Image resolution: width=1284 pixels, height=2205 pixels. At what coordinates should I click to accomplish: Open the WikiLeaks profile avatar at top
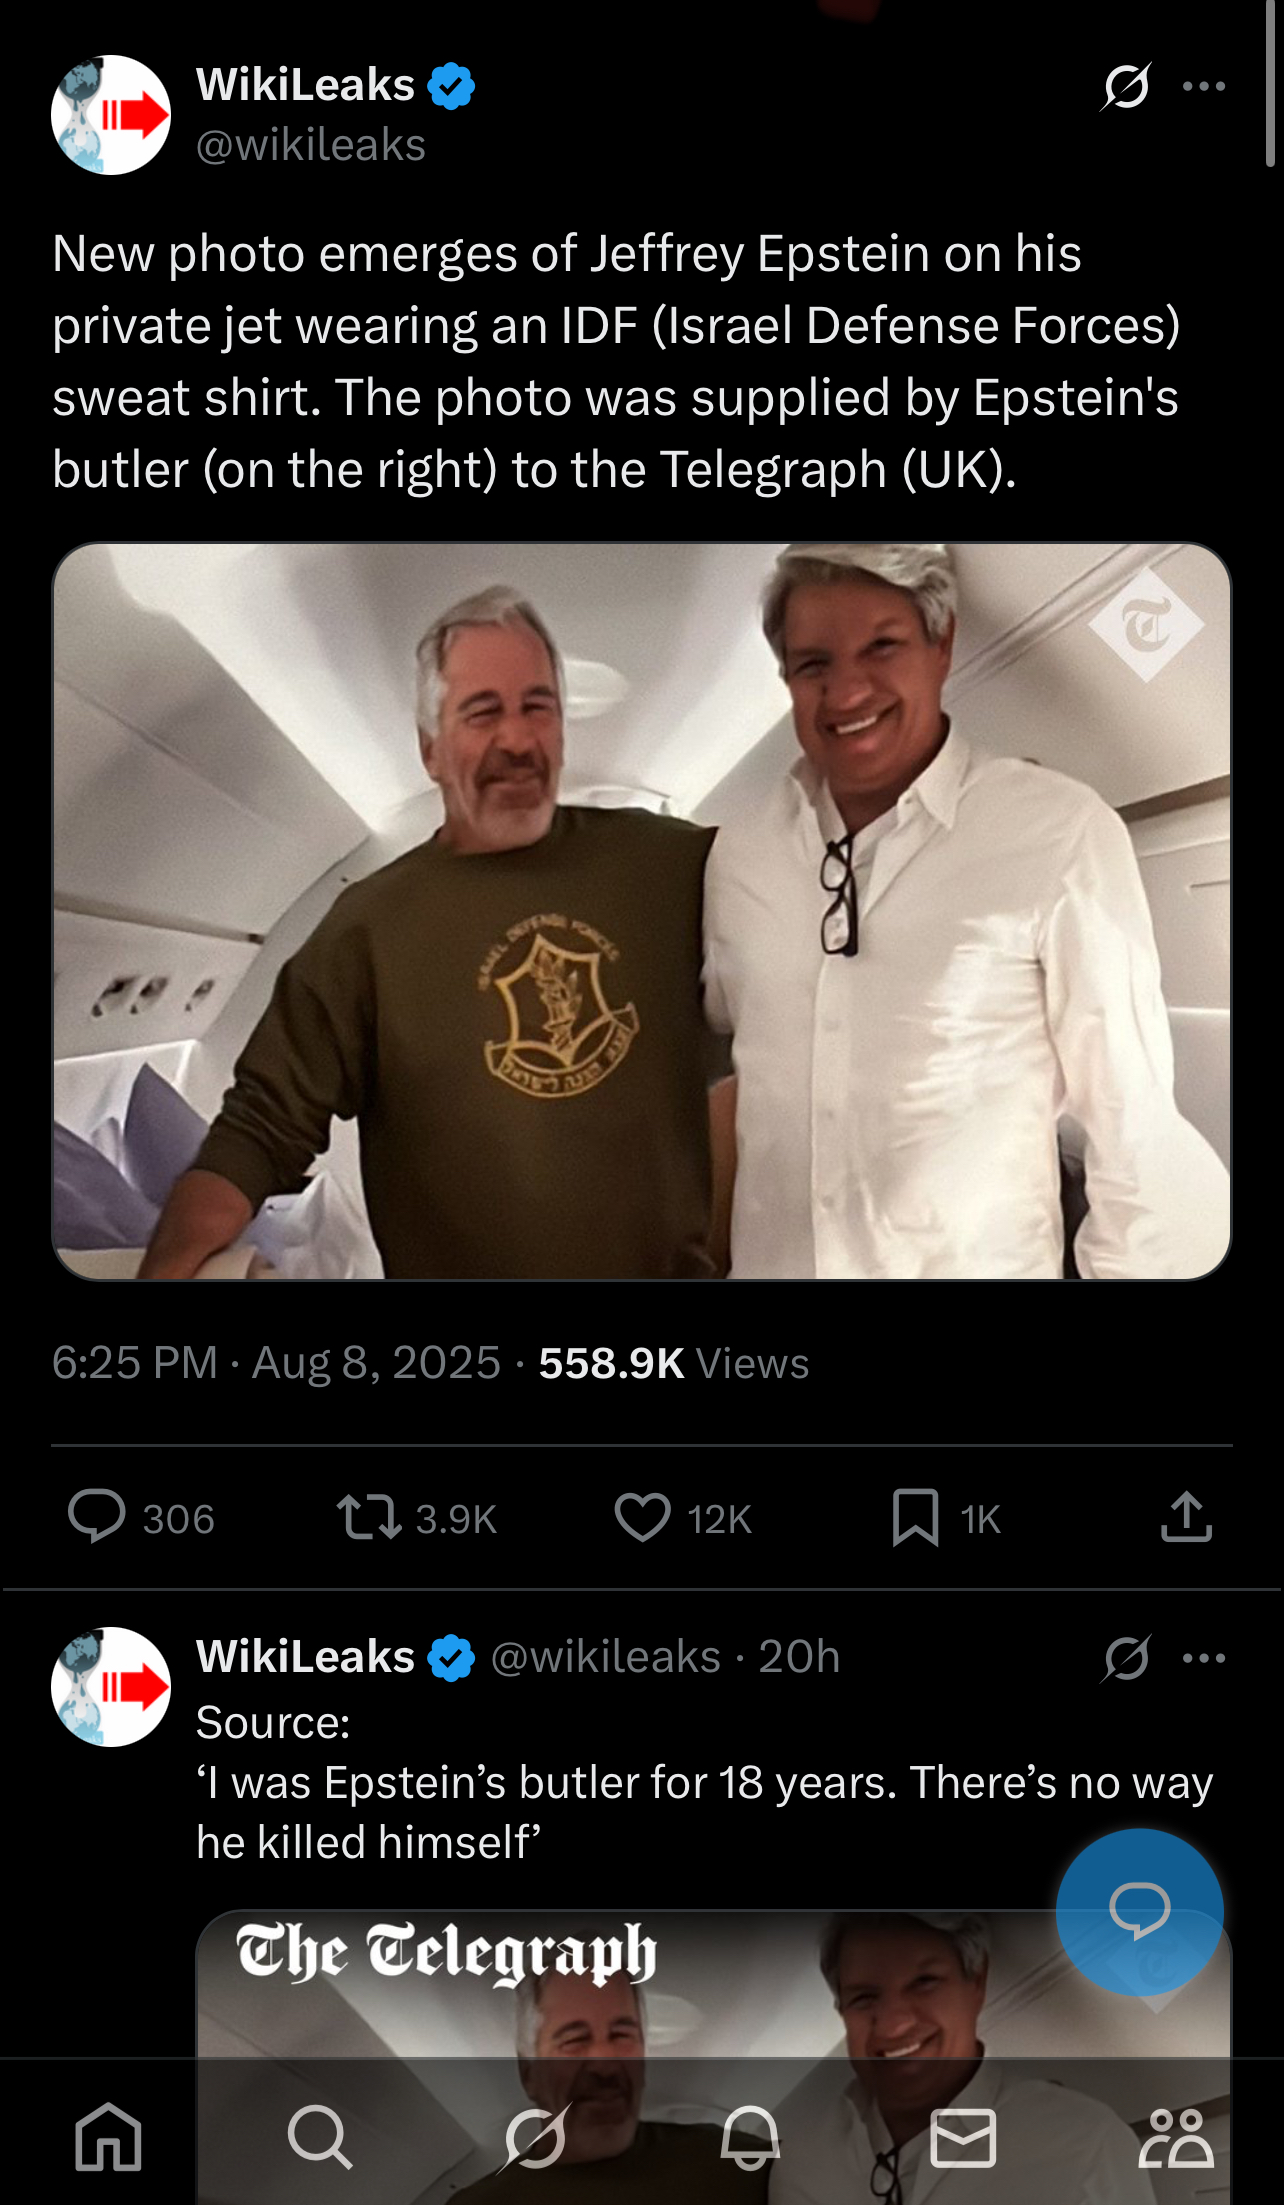point(111,115)
